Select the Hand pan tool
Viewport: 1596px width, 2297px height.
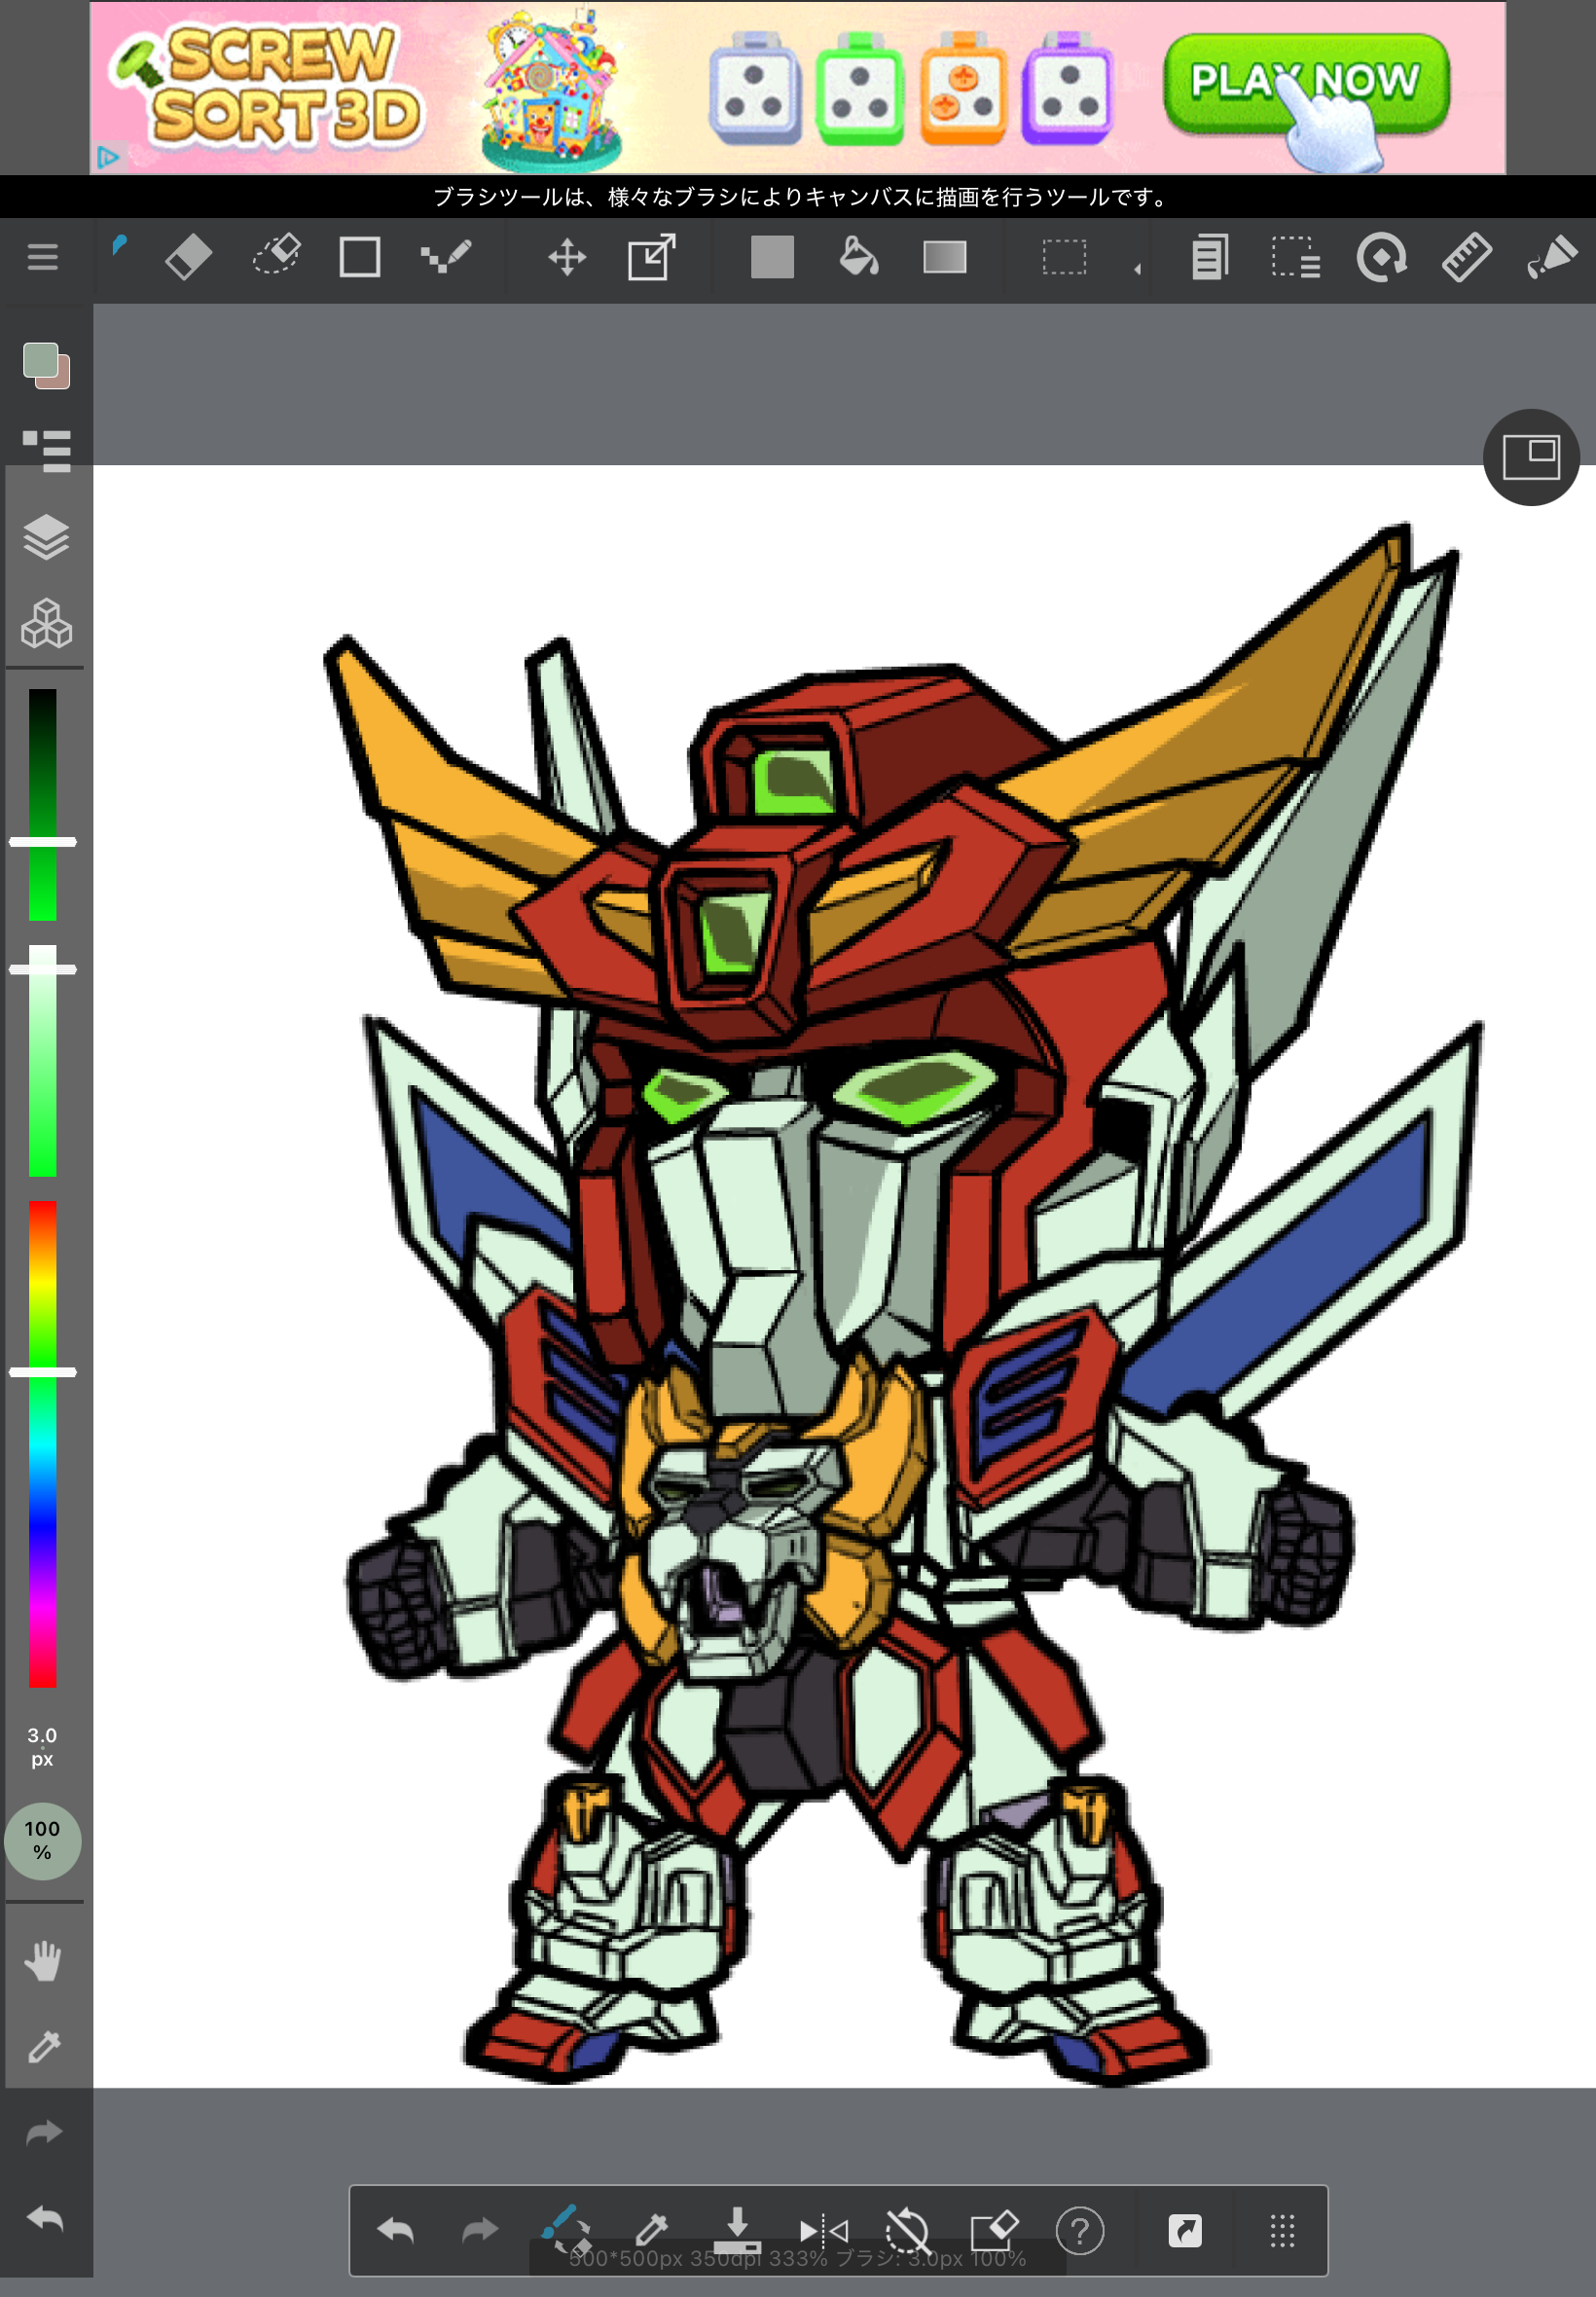[x=43, y=1962]
